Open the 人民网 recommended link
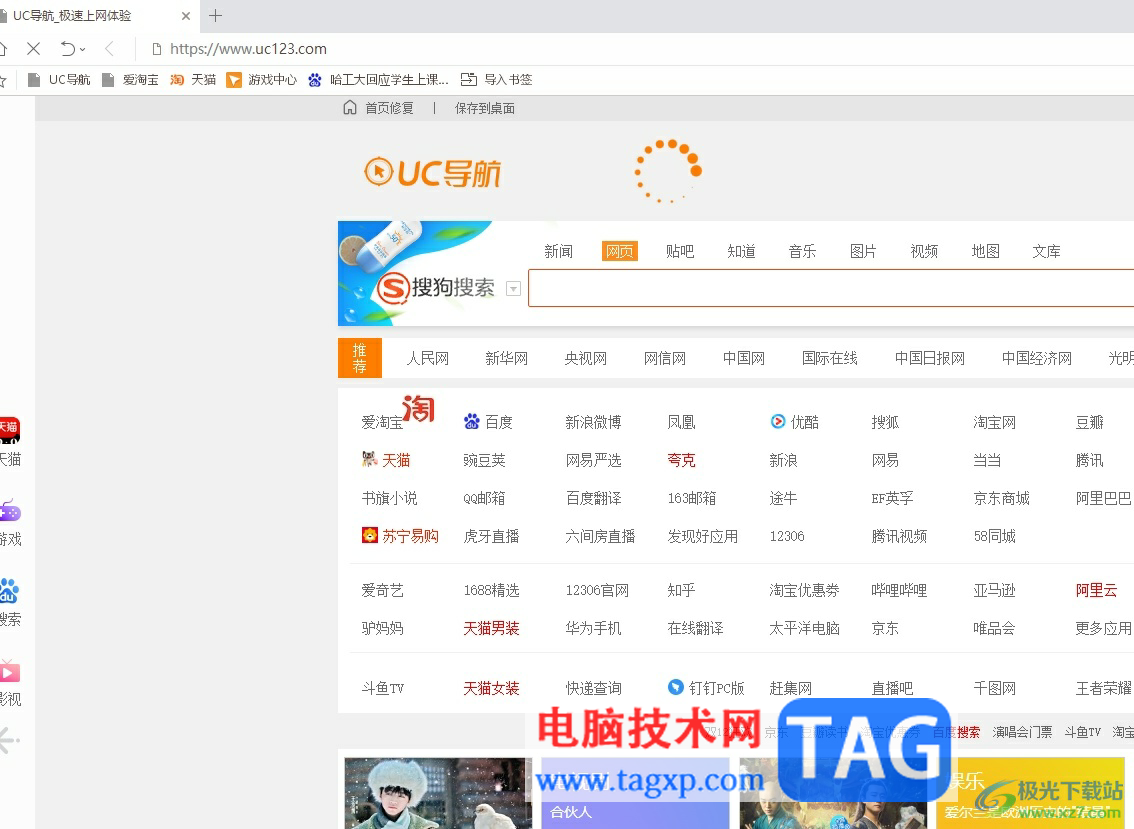 (x=427, y=358)
